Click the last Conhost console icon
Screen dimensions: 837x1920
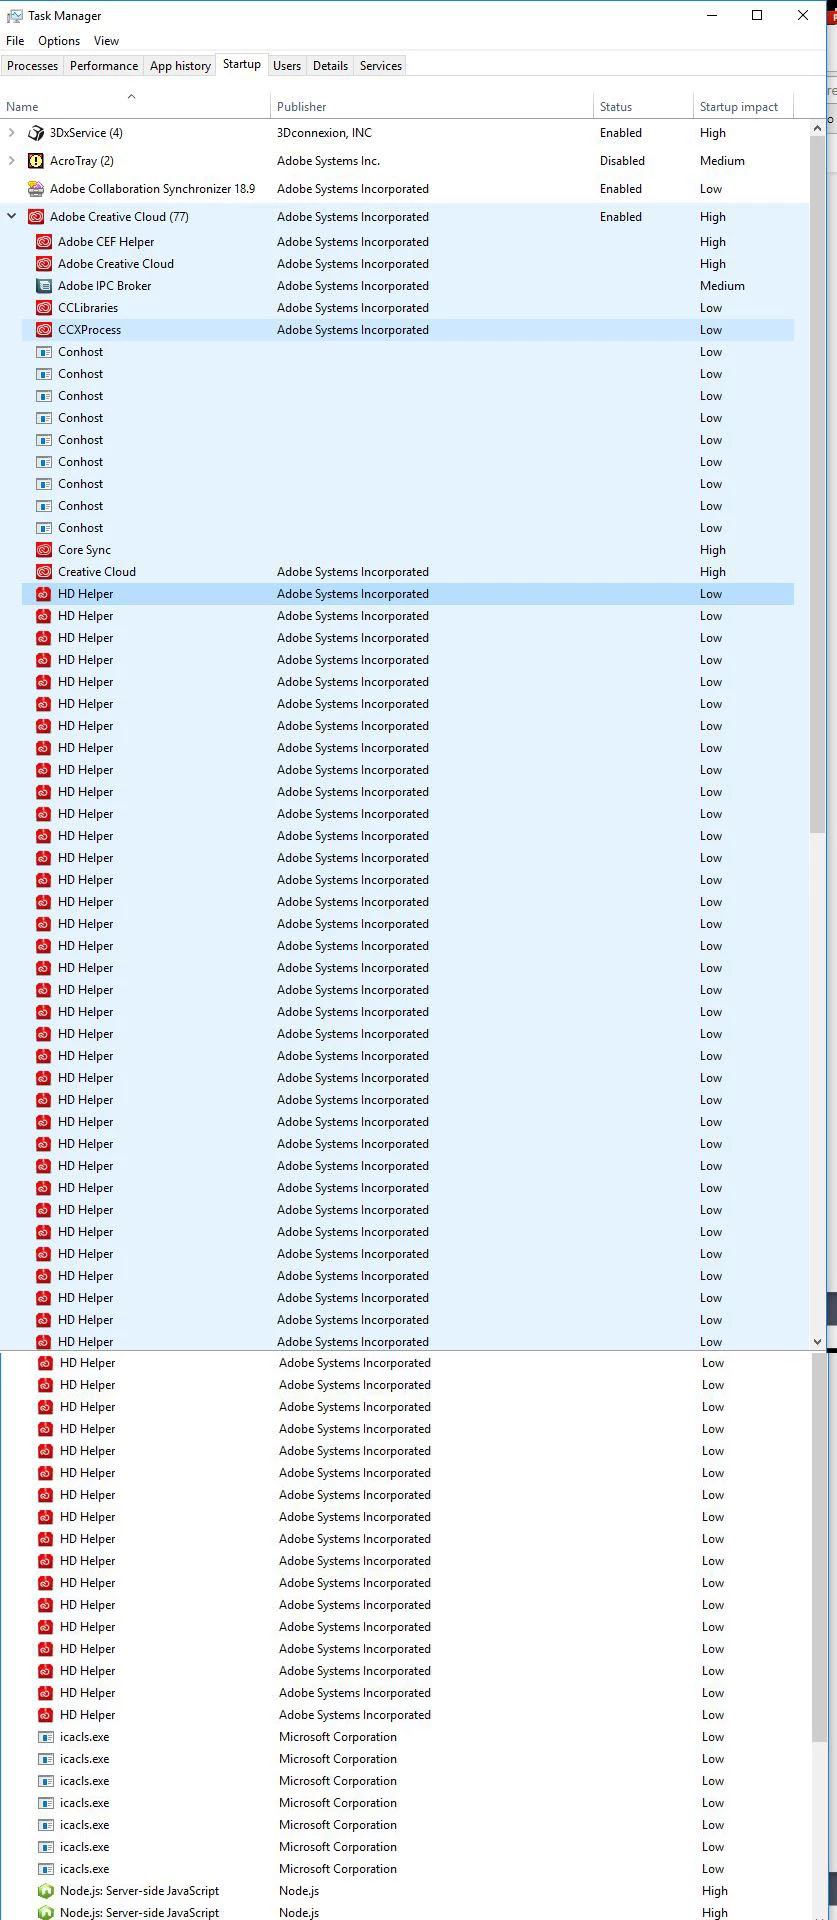44,528
